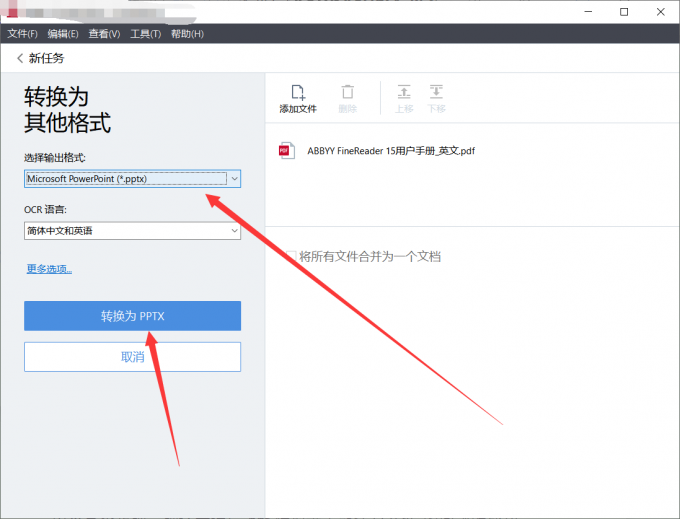Open the View (V) menu
Image resolution: width=680 pixels, height=519 pixels.
click(104, 34)
